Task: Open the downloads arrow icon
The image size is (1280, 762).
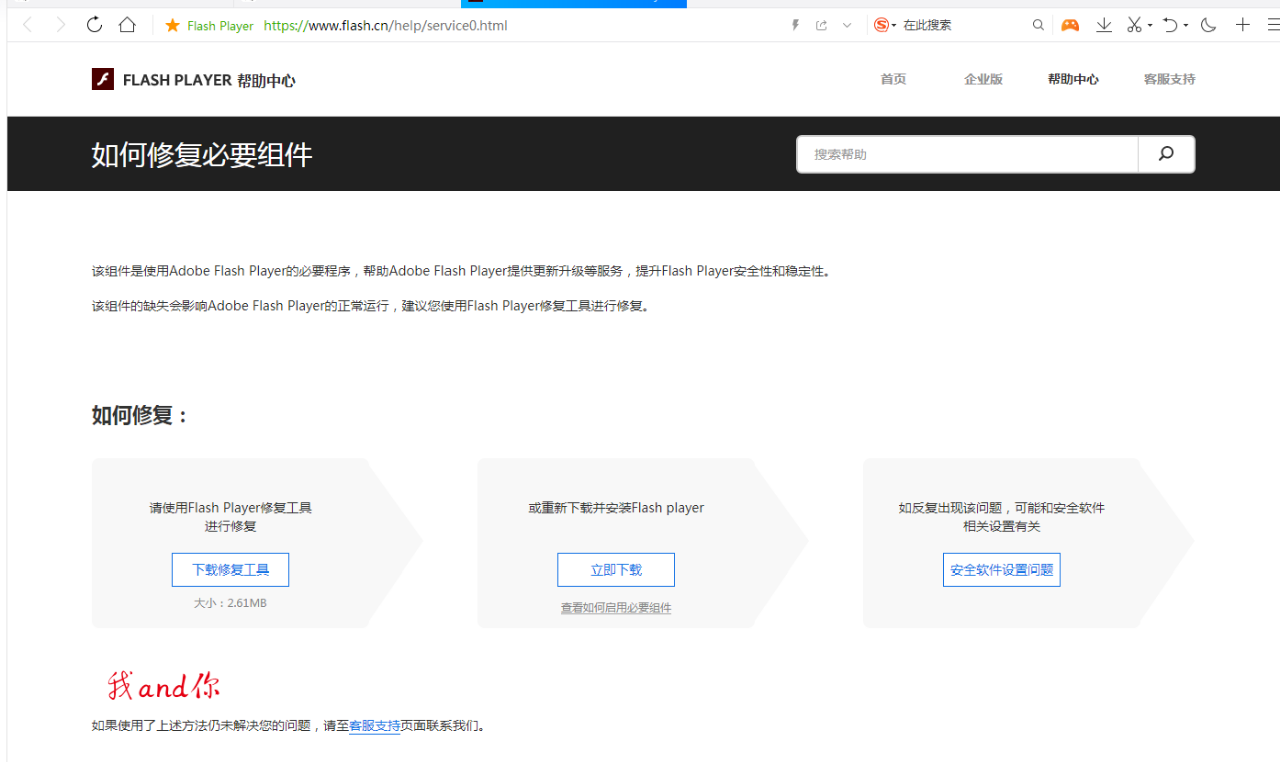Action: [x=1104, y=25]
